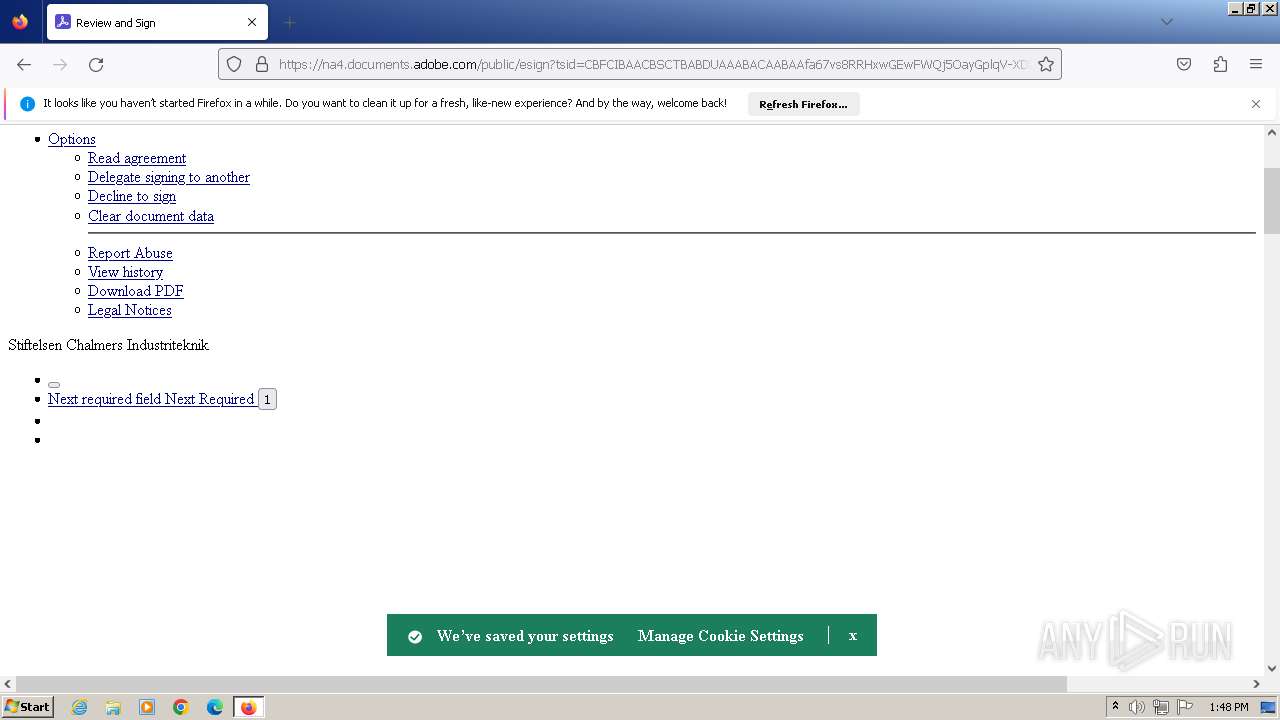
Task: Bookmark this page with the star
Action: pos(1046,64)
